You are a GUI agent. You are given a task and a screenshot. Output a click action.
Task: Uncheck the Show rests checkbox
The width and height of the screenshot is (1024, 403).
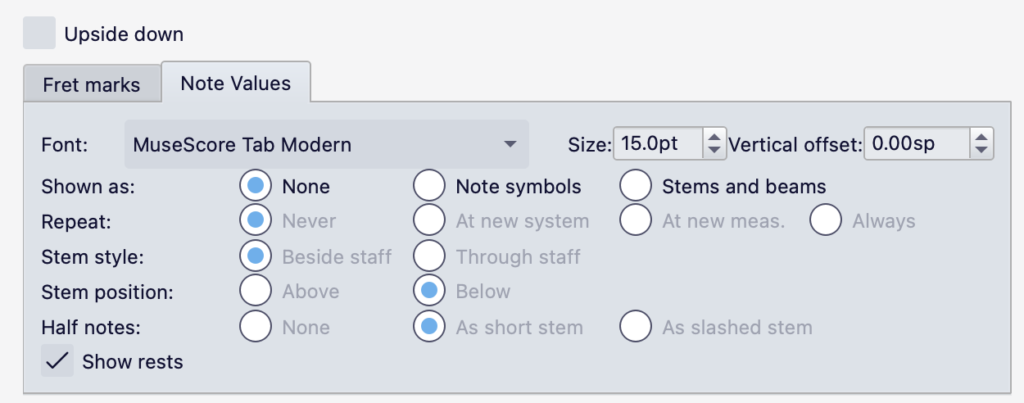pyautogui.click(x=57, y=361)
